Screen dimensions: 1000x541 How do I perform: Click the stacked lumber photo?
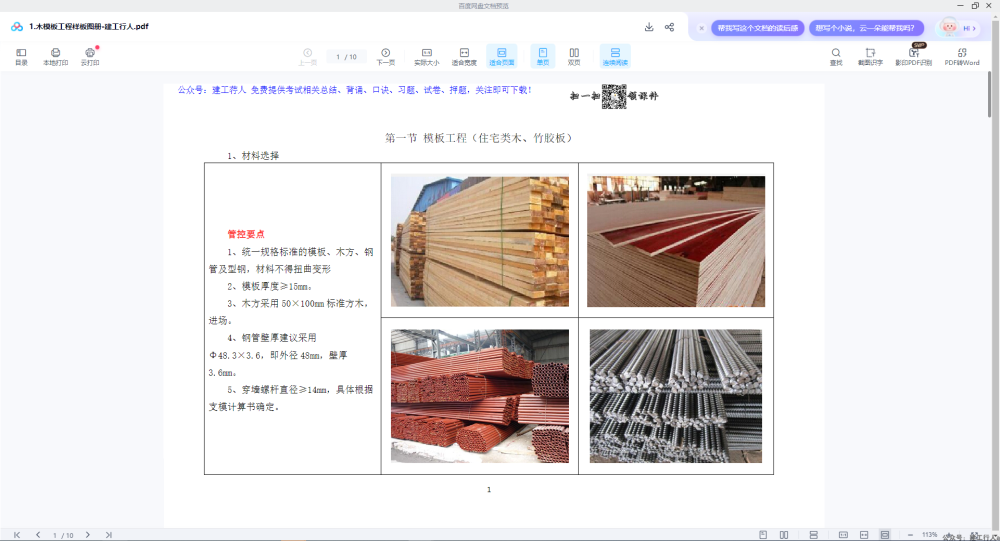click(x=480, y=241)
